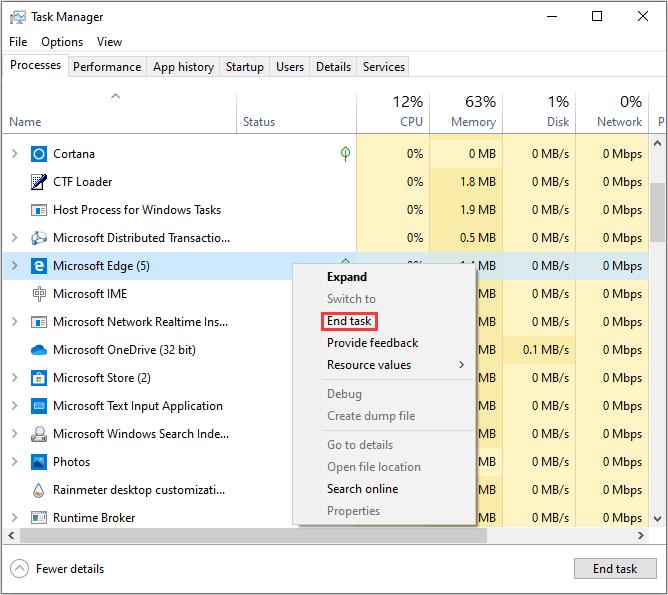This screenshot has height=595, width=668.
Task: Click the 1.8 MB memory value for CTF Loader
Action: [x=478, y=182]
